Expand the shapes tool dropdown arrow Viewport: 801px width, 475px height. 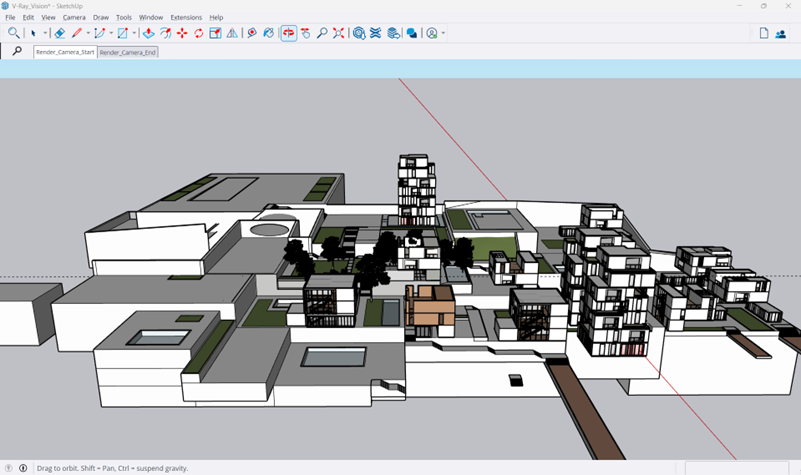pyautogui.click(x=135, y=33)
